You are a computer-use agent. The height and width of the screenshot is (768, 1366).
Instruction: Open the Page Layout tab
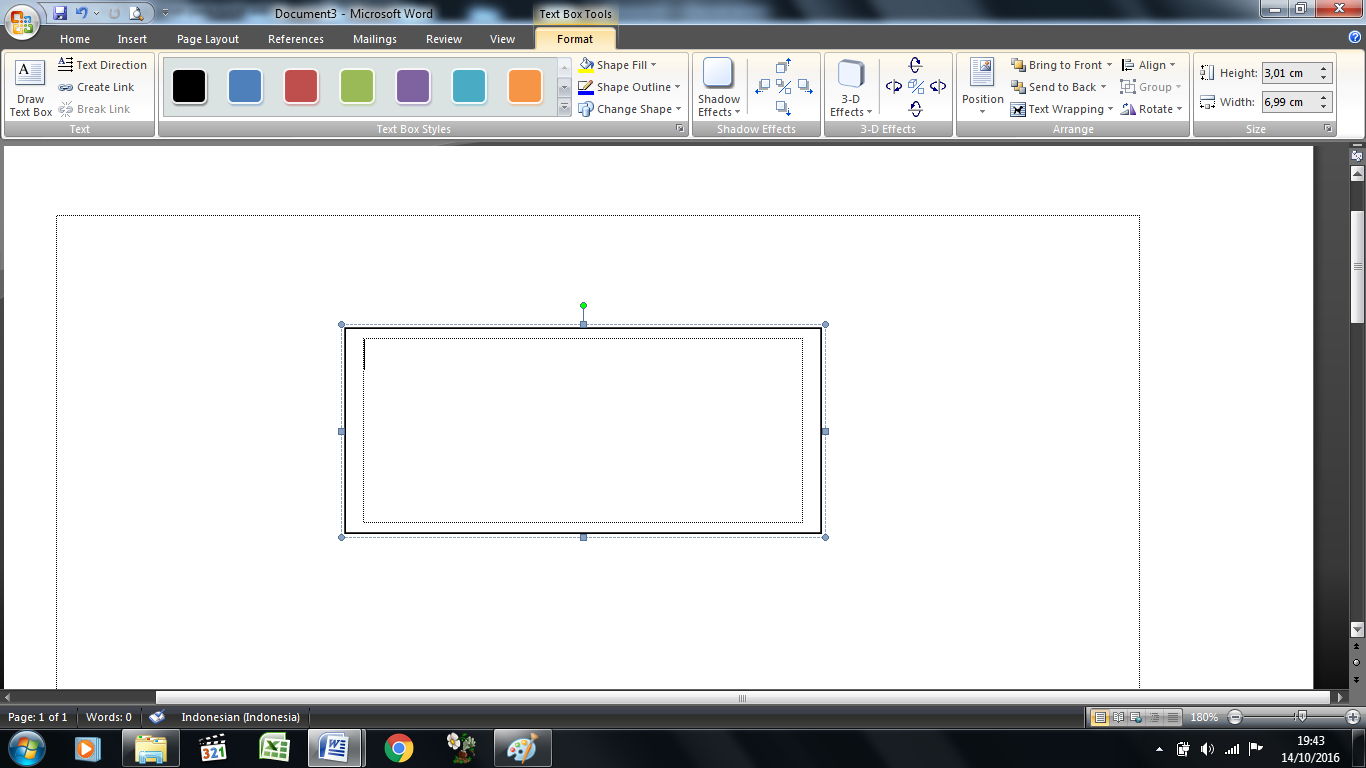pos(208,39)
